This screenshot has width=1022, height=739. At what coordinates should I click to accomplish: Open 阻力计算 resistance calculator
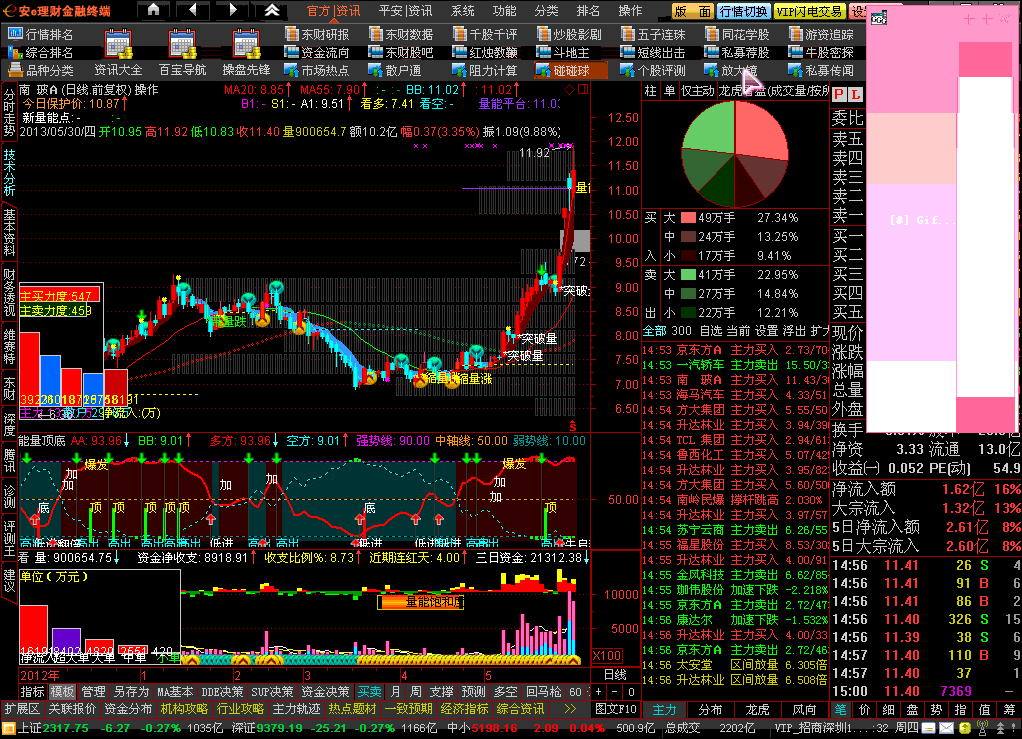click(486, 70)
